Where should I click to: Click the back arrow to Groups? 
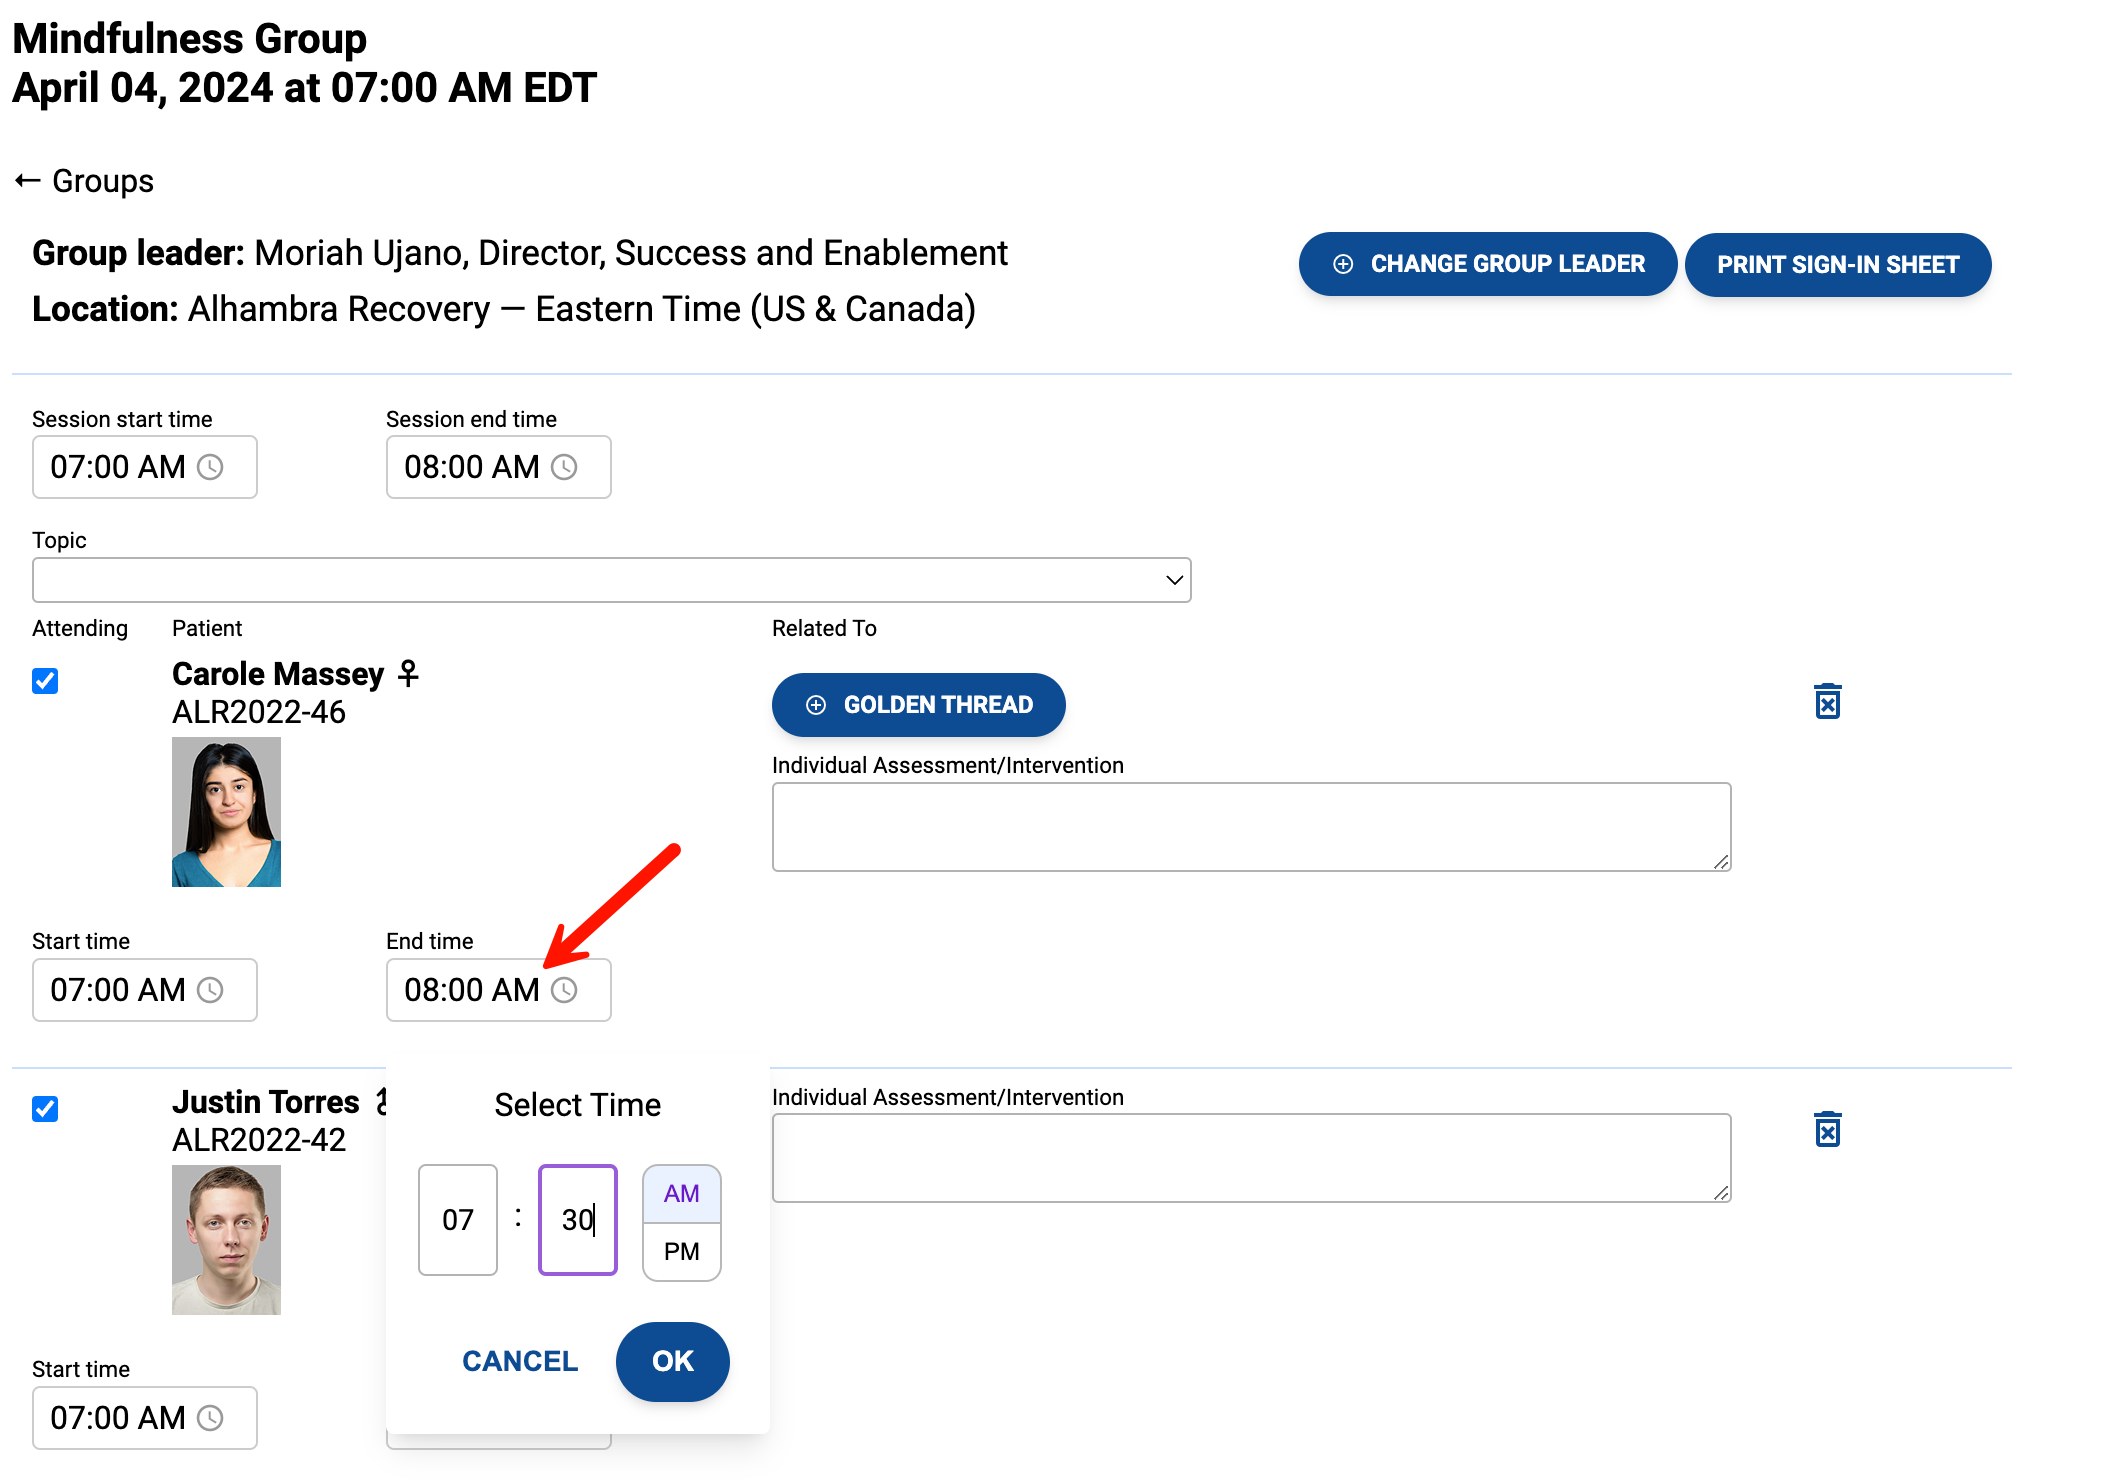(28, 181)
